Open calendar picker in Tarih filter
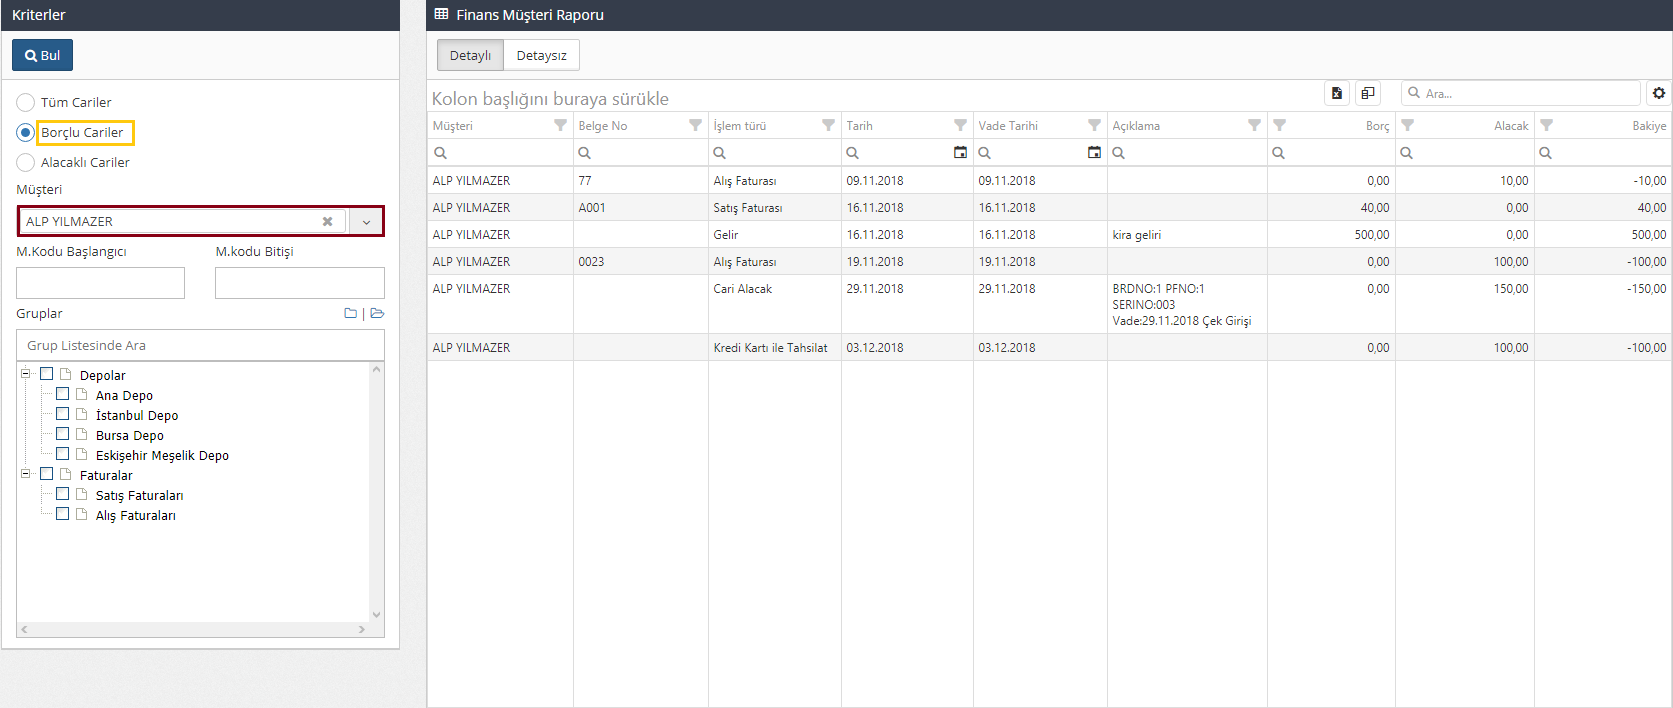The image size is (1673, 708). [x=960, y=153]
